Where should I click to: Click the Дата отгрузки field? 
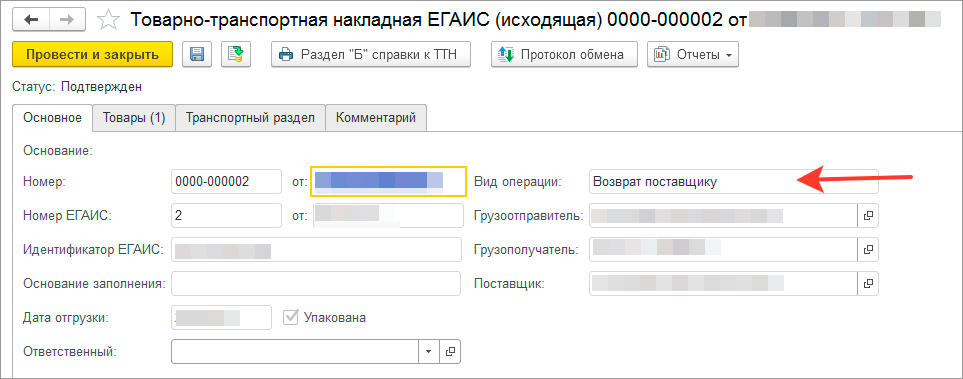click(x=221, y=318)
